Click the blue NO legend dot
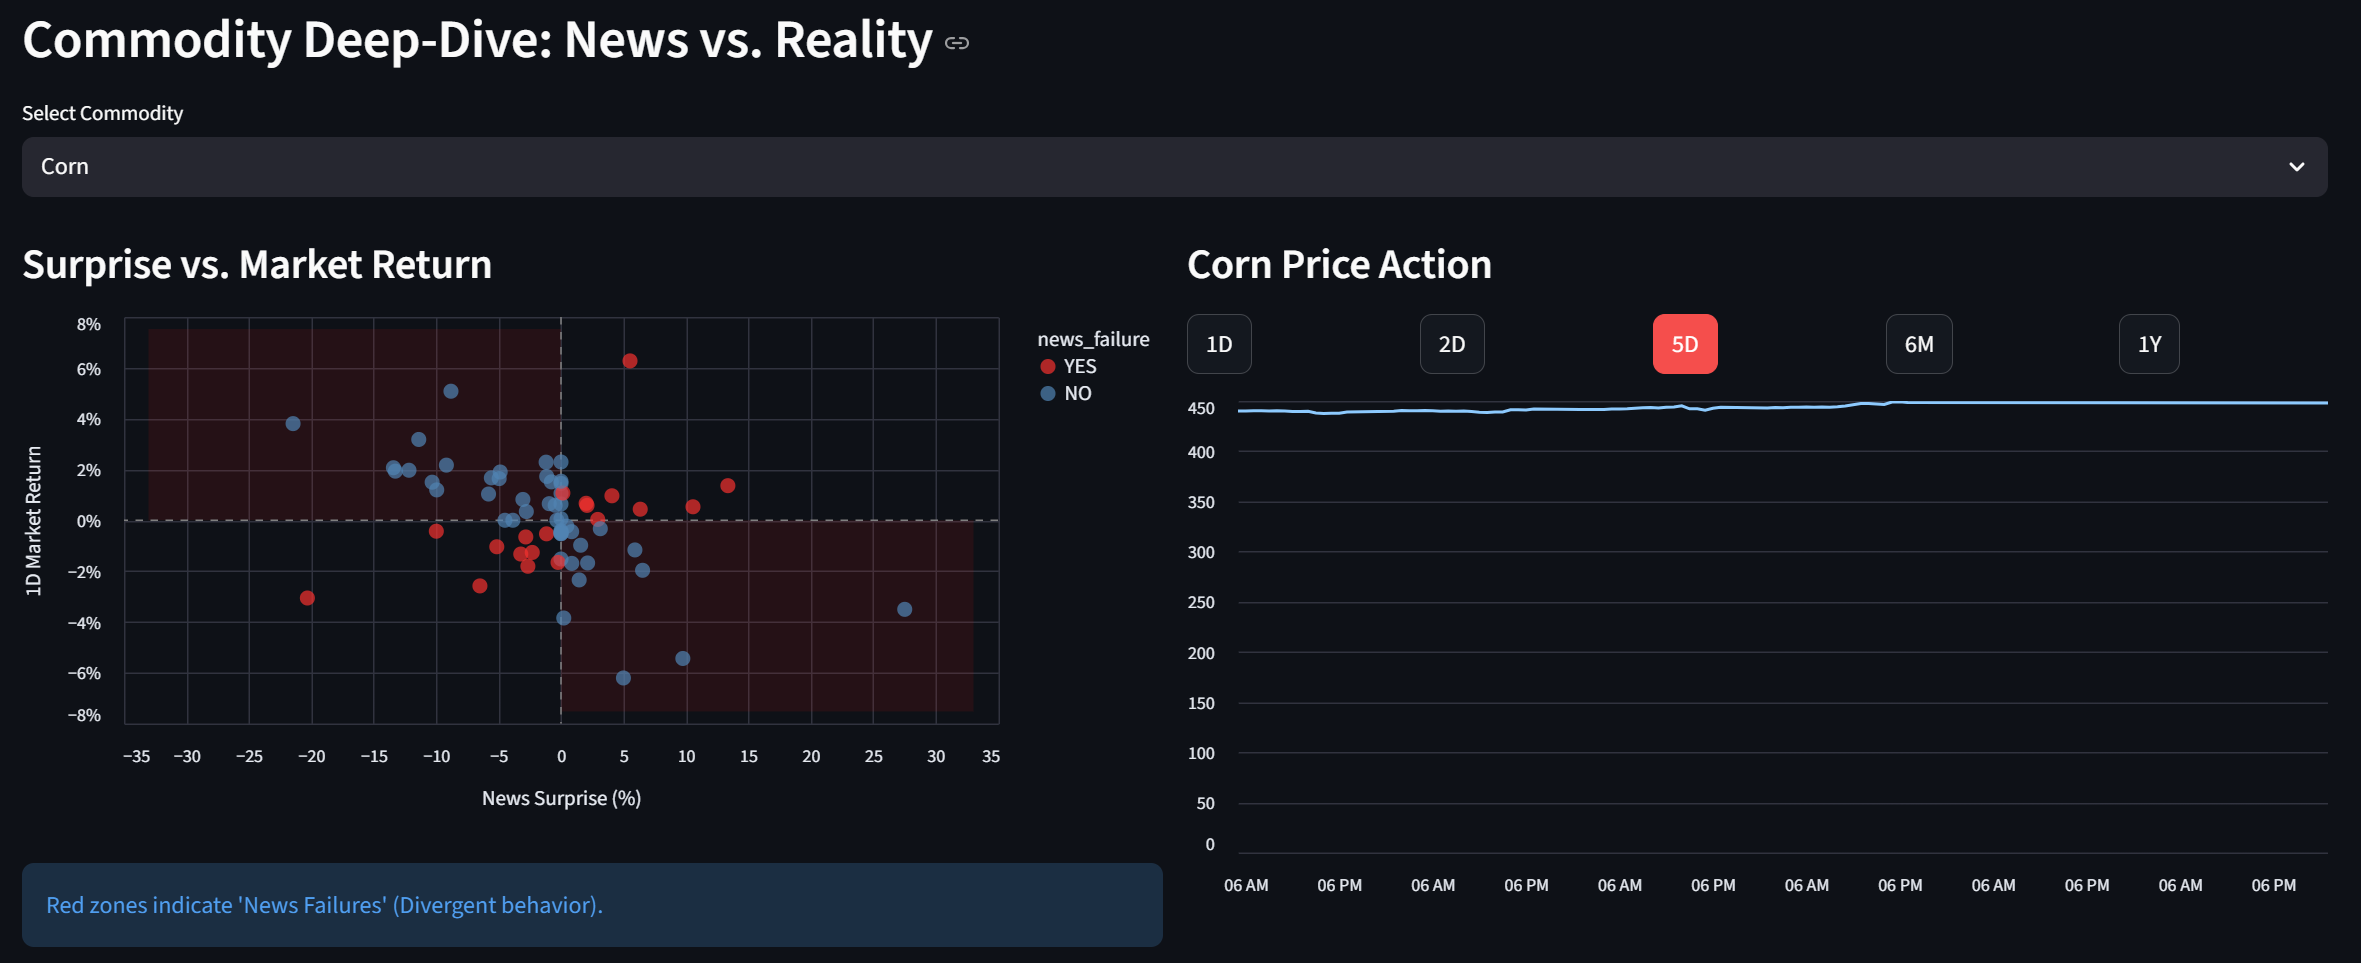Image resolution: width=2361 pixels, height=963 pixels. click(x=1046, y=393)
